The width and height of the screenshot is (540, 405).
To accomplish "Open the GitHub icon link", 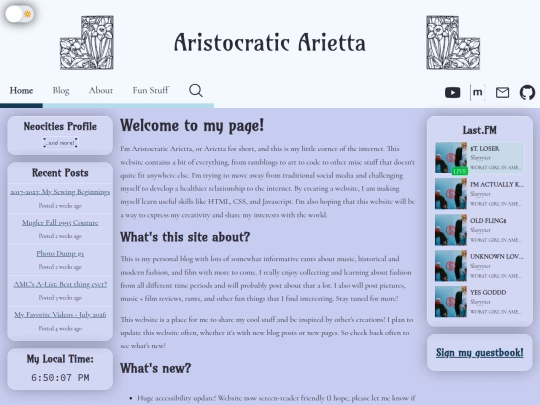I will point(527,92).
